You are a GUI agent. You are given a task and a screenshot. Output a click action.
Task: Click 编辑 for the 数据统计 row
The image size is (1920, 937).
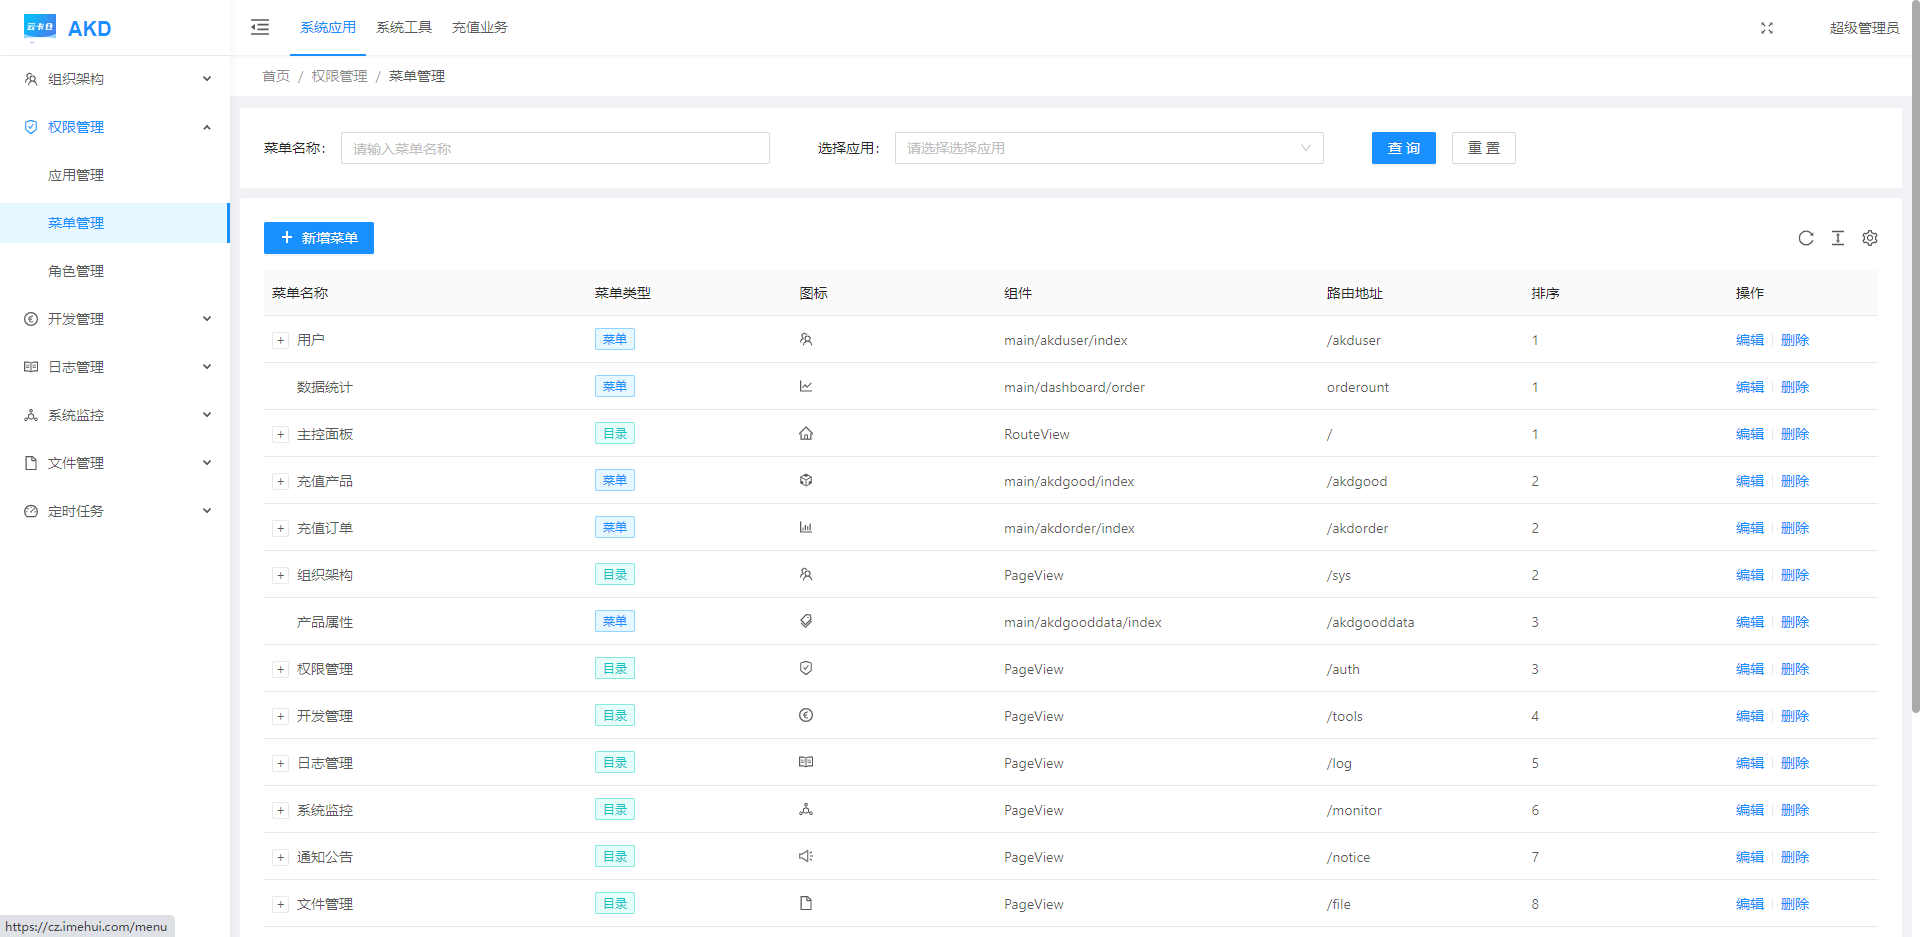click(1749, 387)
